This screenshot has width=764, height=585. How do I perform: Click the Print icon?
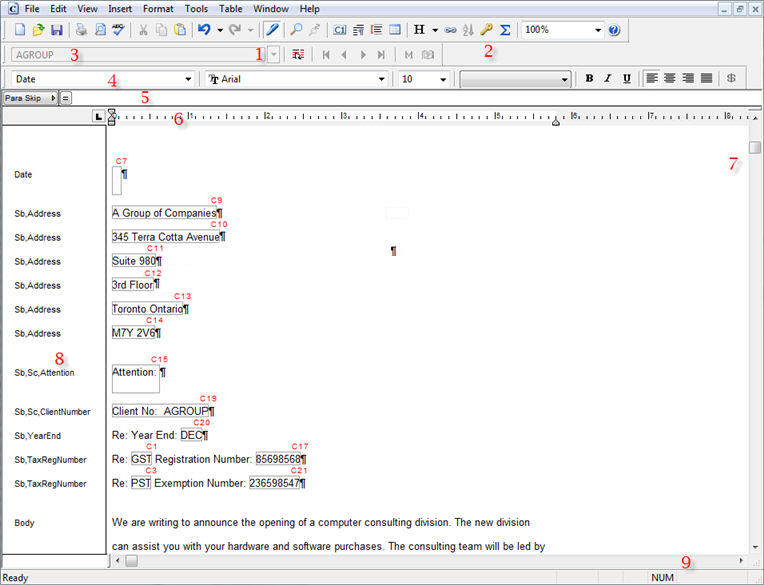pos(81,30)
